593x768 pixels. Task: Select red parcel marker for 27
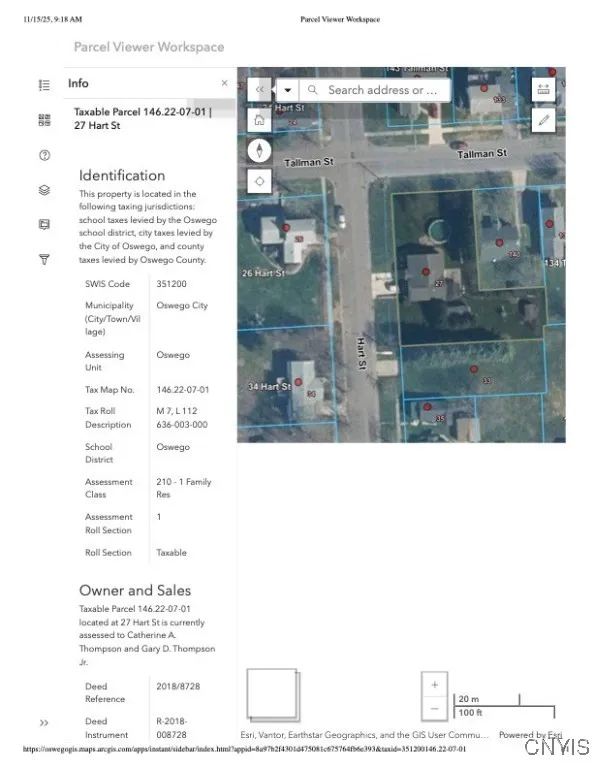426,272
